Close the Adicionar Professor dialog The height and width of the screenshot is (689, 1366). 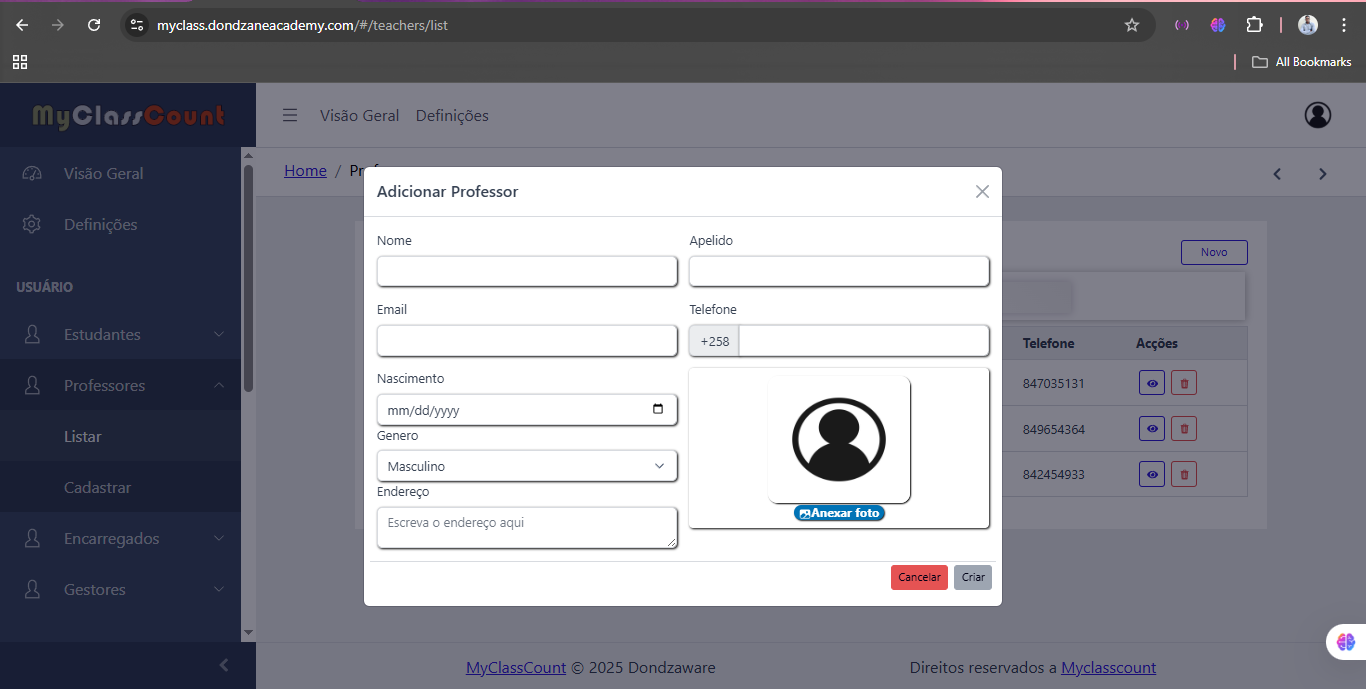pos(982,192)
